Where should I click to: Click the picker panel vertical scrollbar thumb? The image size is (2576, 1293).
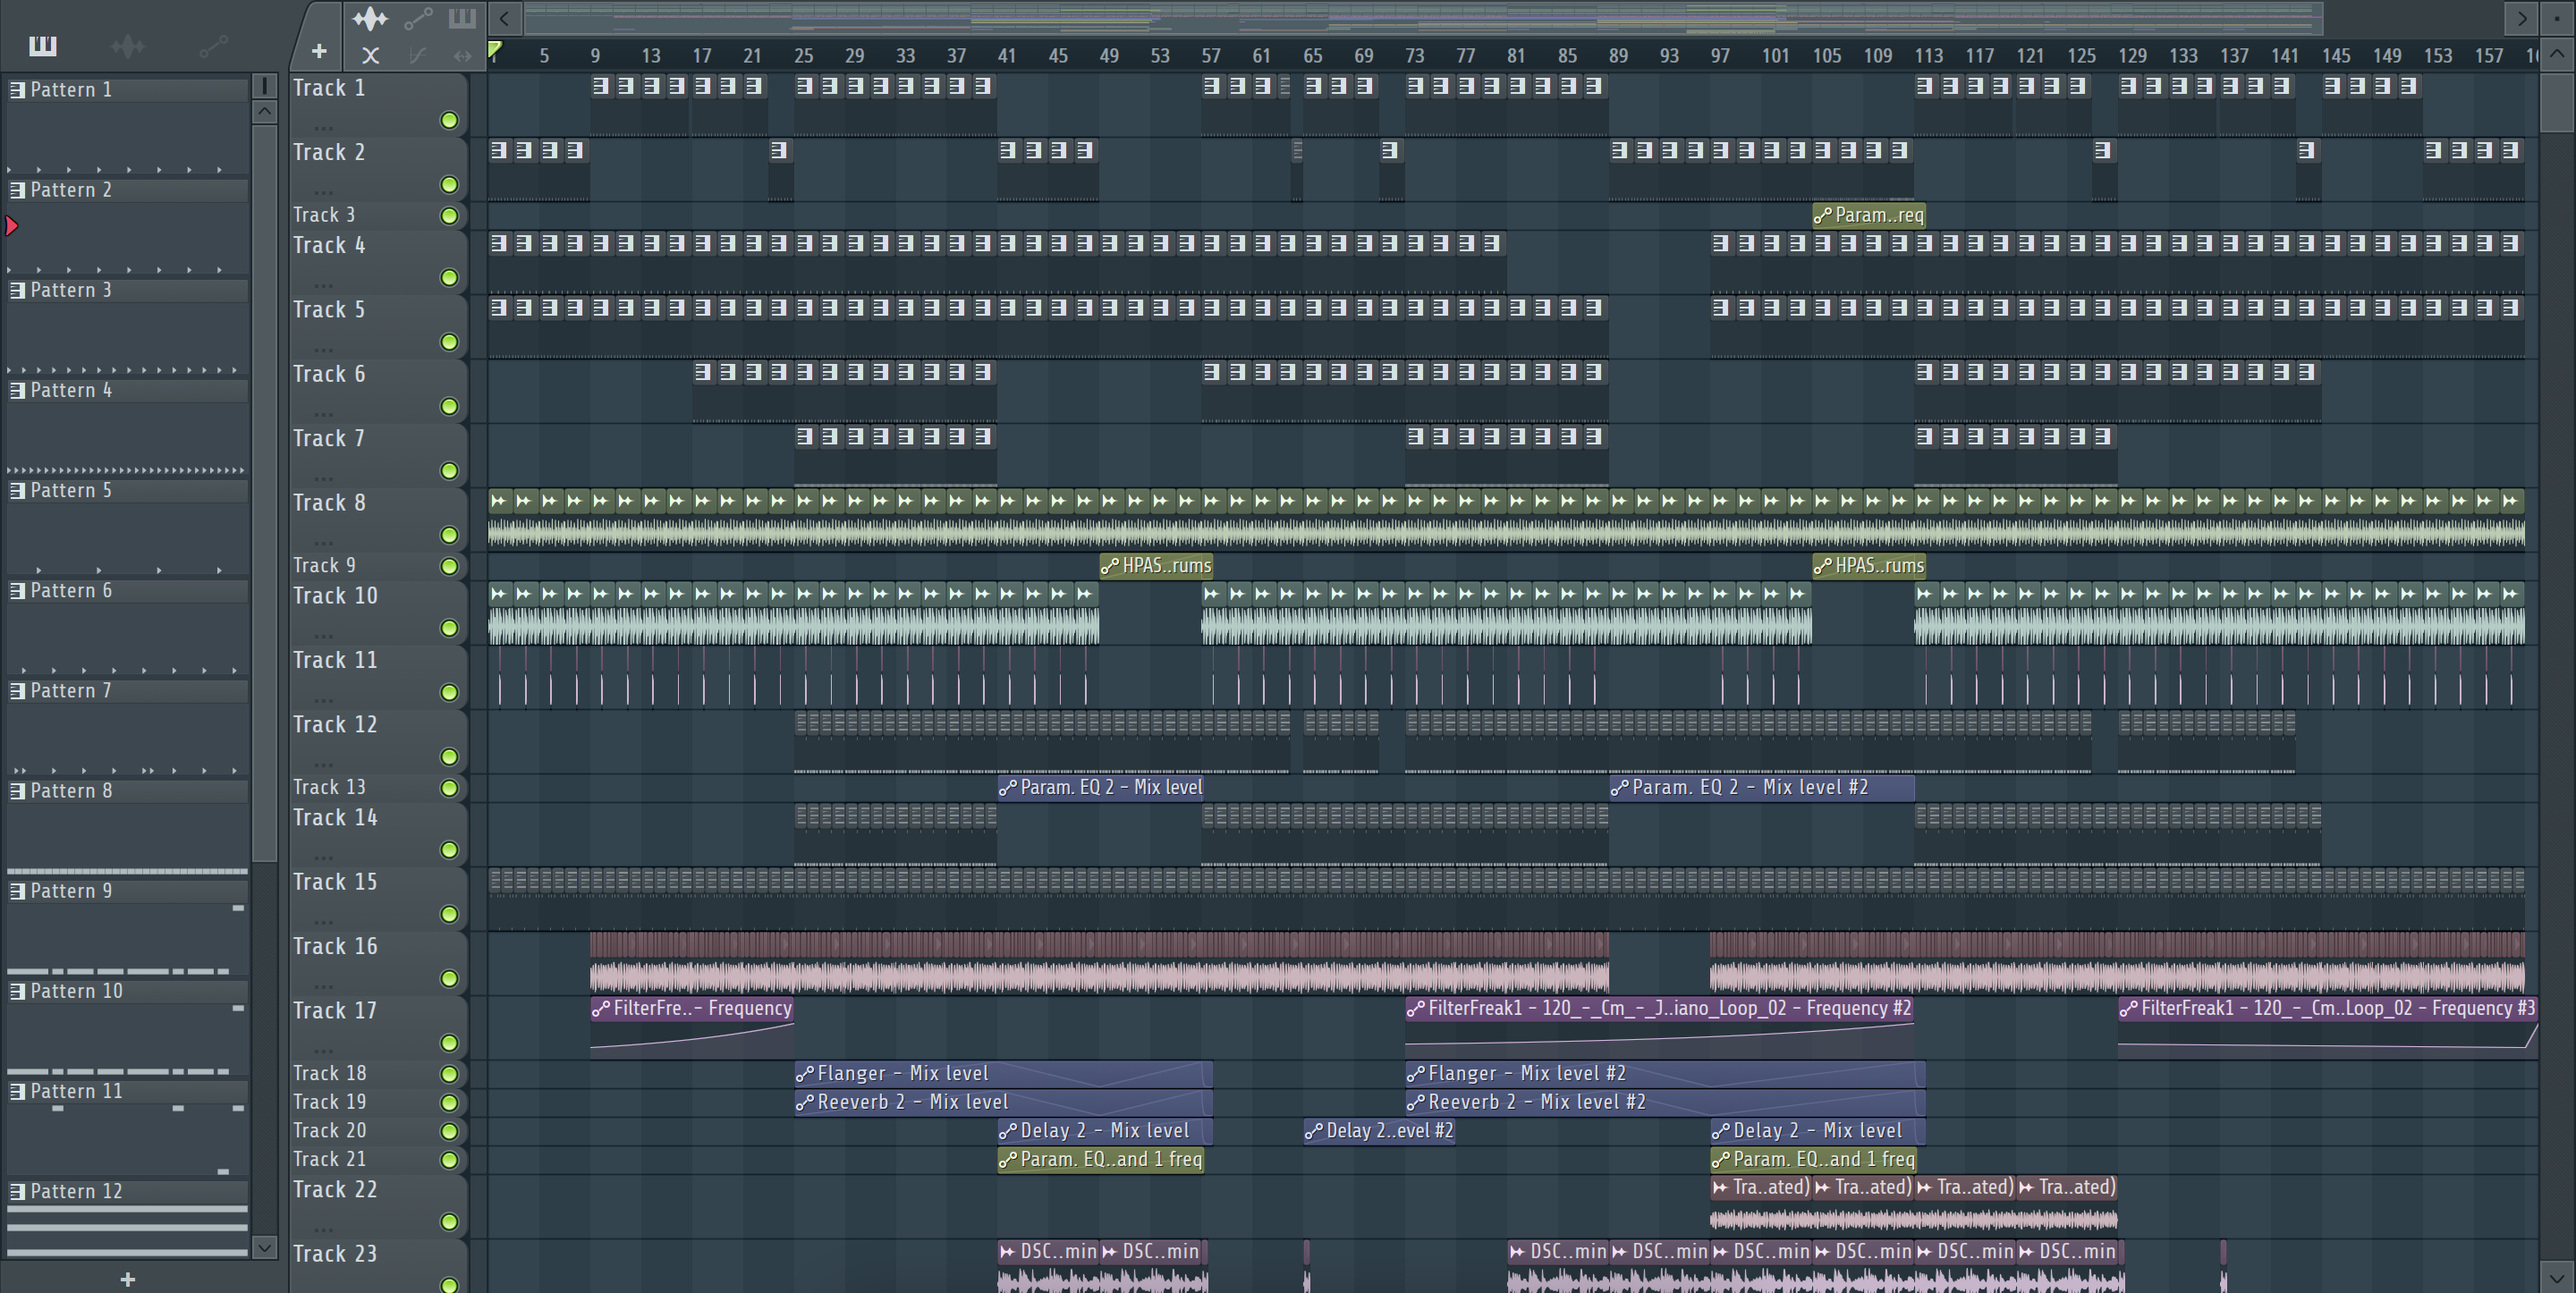[x=264, y=493]
